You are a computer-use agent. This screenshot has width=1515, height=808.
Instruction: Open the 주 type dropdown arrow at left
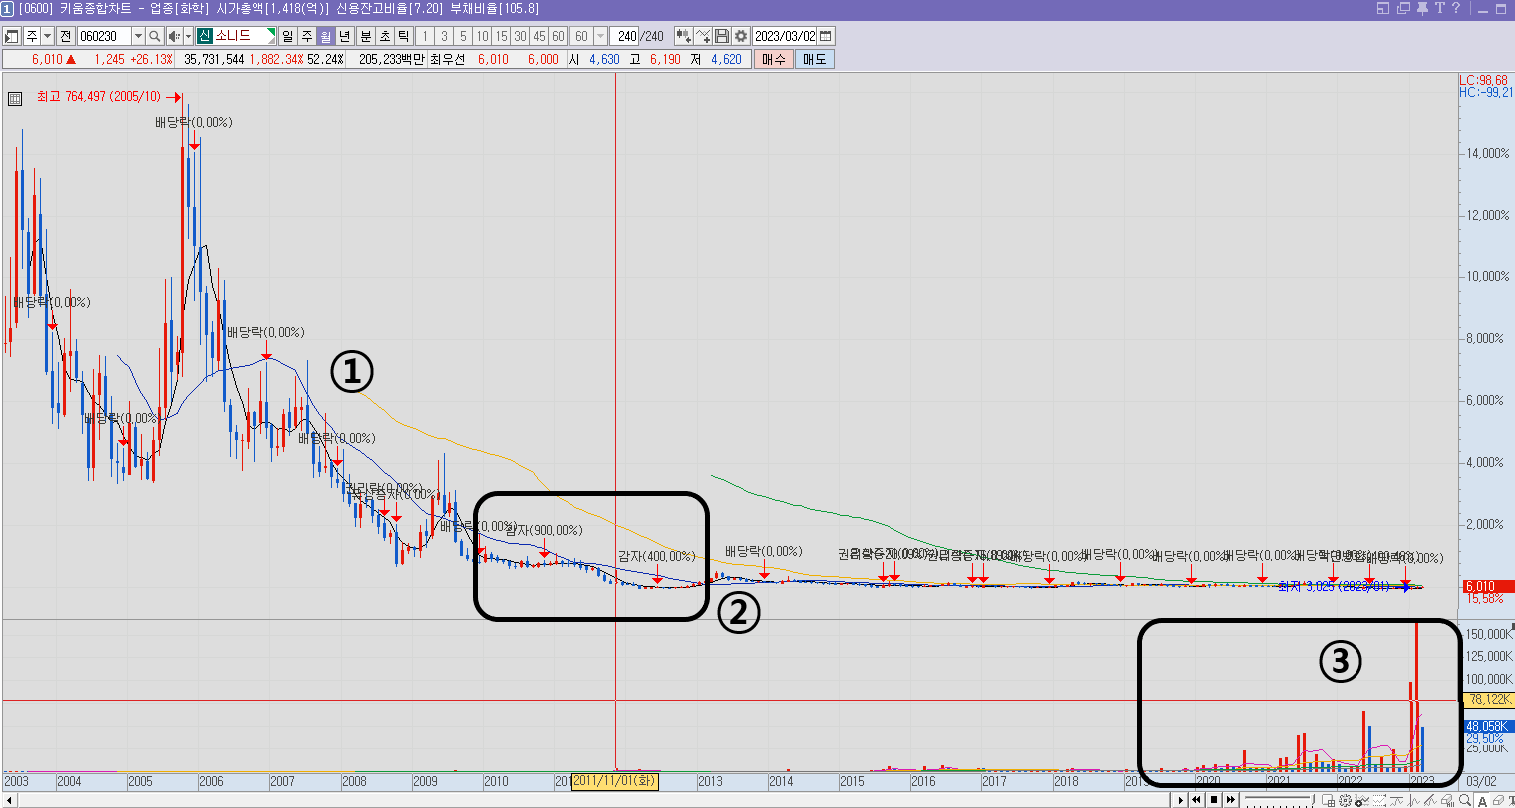pos(48,36)
